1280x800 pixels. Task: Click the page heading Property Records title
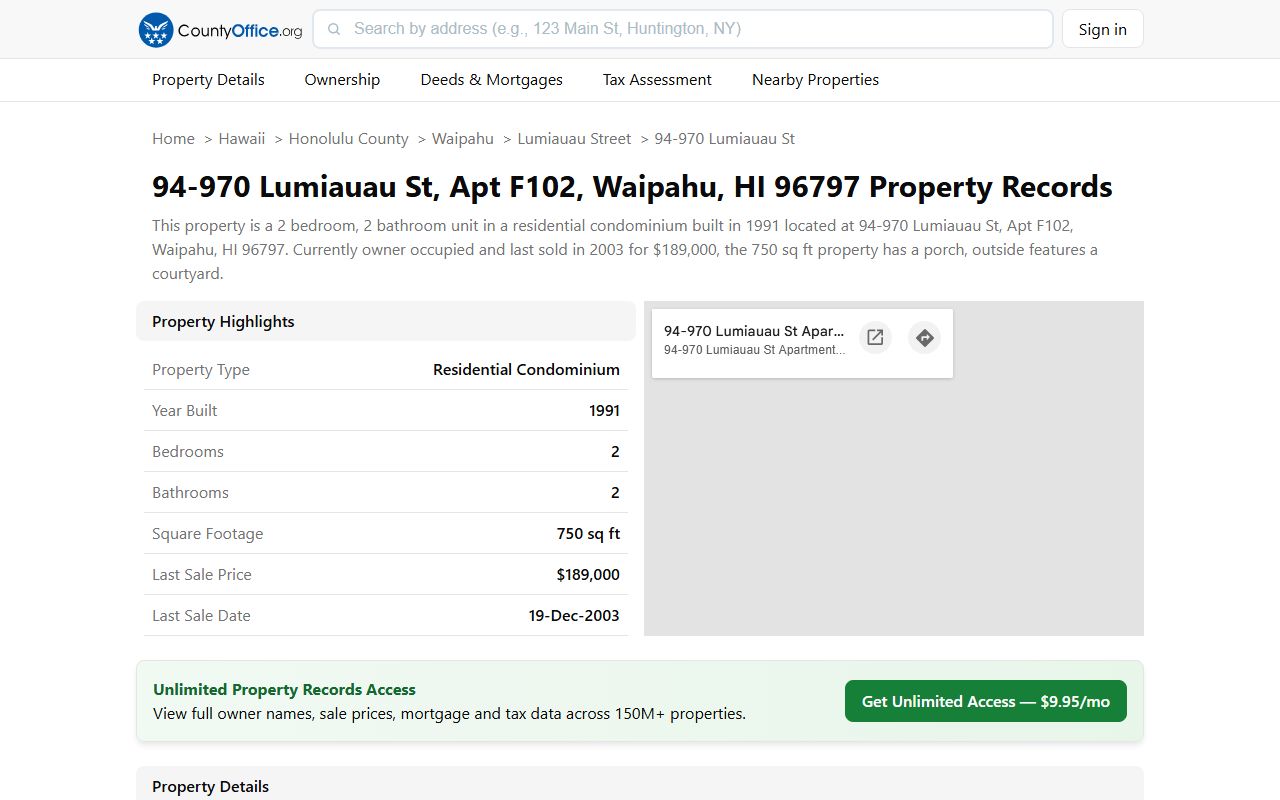click(632, 187)
